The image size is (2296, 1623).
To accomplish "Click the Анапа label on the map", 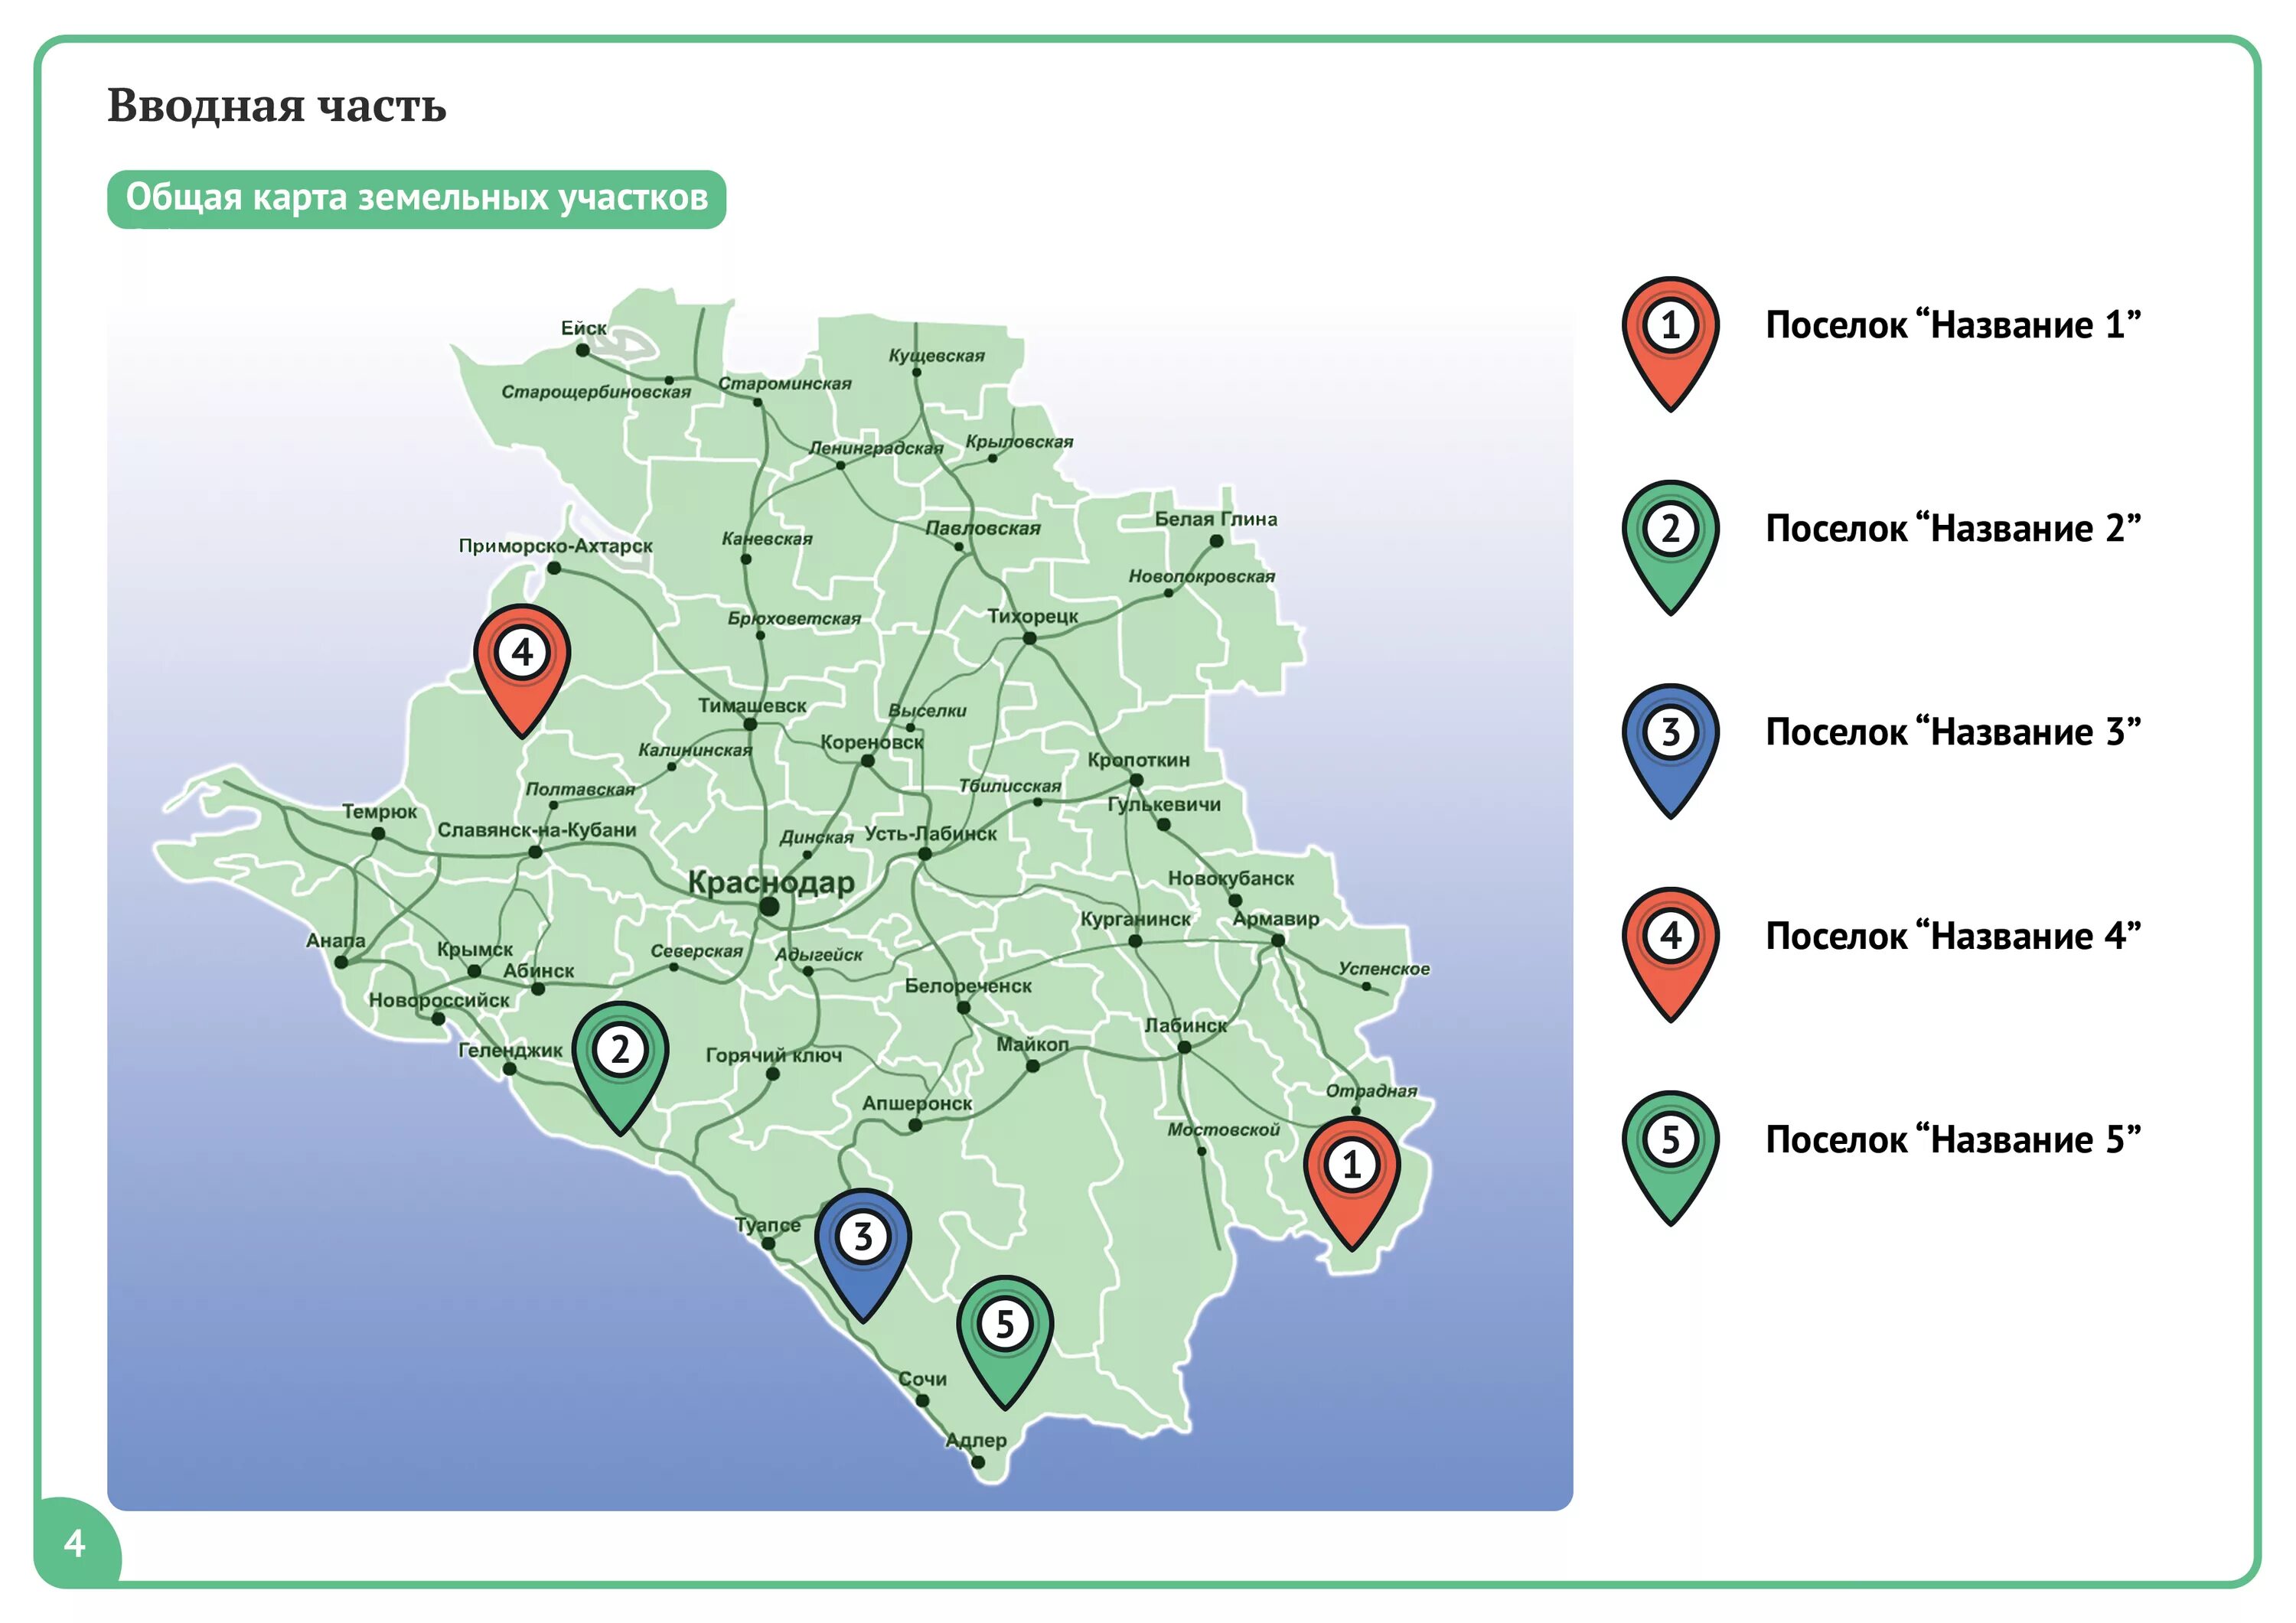I will [x=336, y=941].
